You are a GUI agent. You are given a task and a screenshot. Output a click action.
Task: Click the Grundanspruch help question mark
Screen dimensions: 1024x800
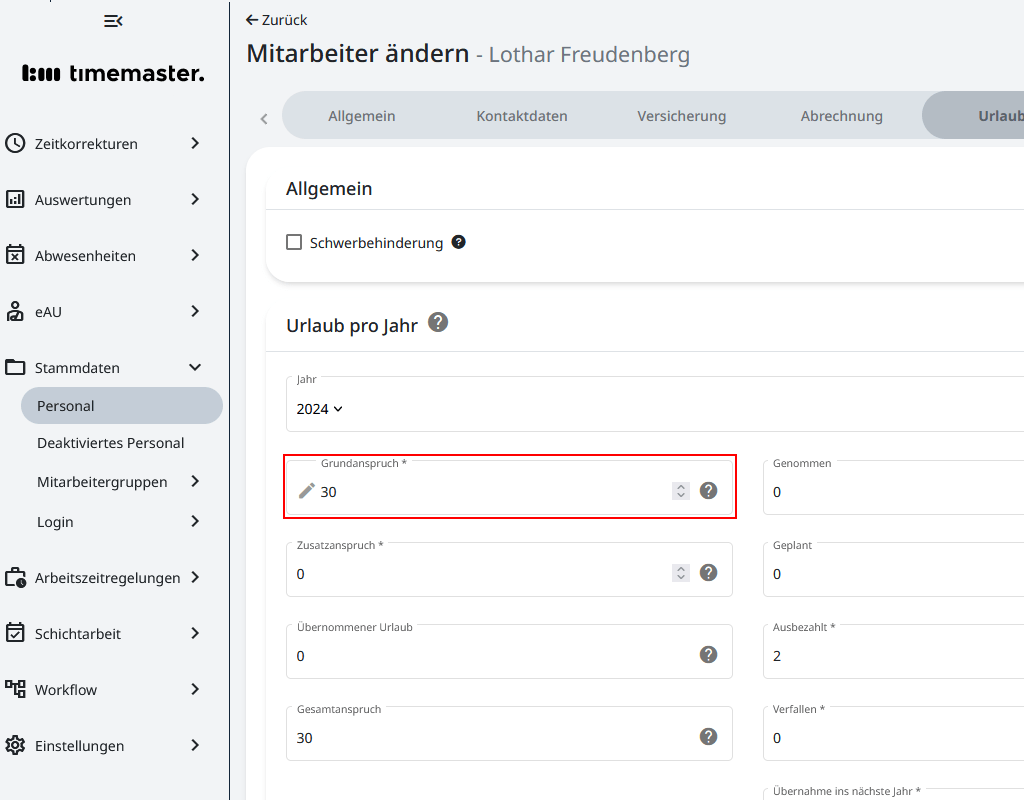[708, 490]
